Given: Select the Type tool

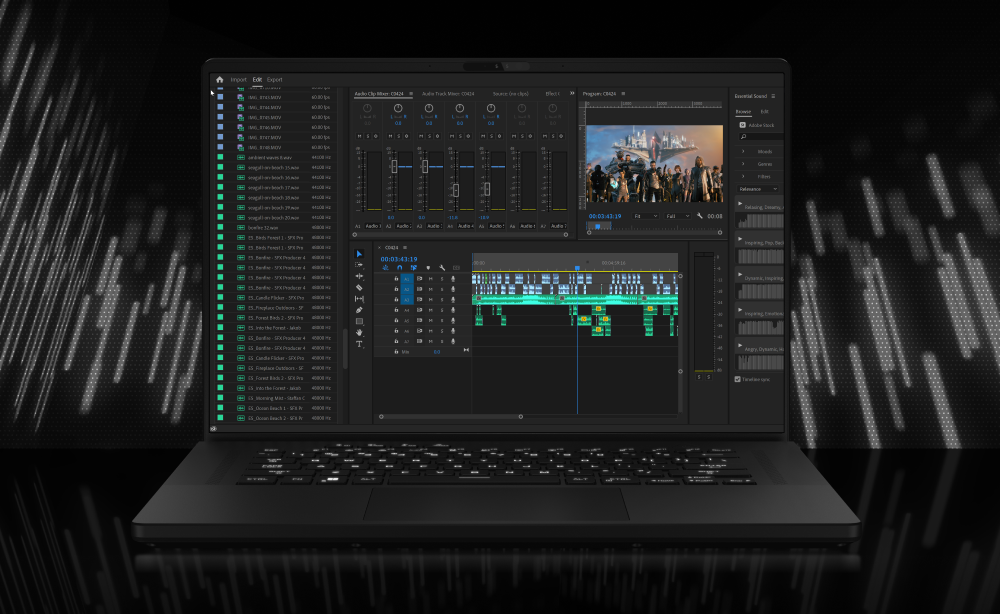Looking at the screenshot, I should [x=359, y=344].
